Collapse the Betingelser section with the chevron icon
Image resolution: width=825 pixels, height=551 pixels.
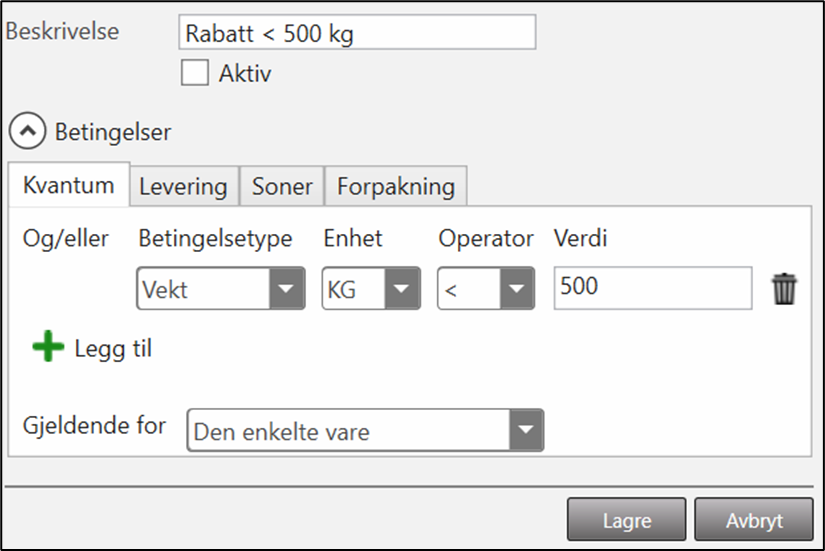(27, 131)
